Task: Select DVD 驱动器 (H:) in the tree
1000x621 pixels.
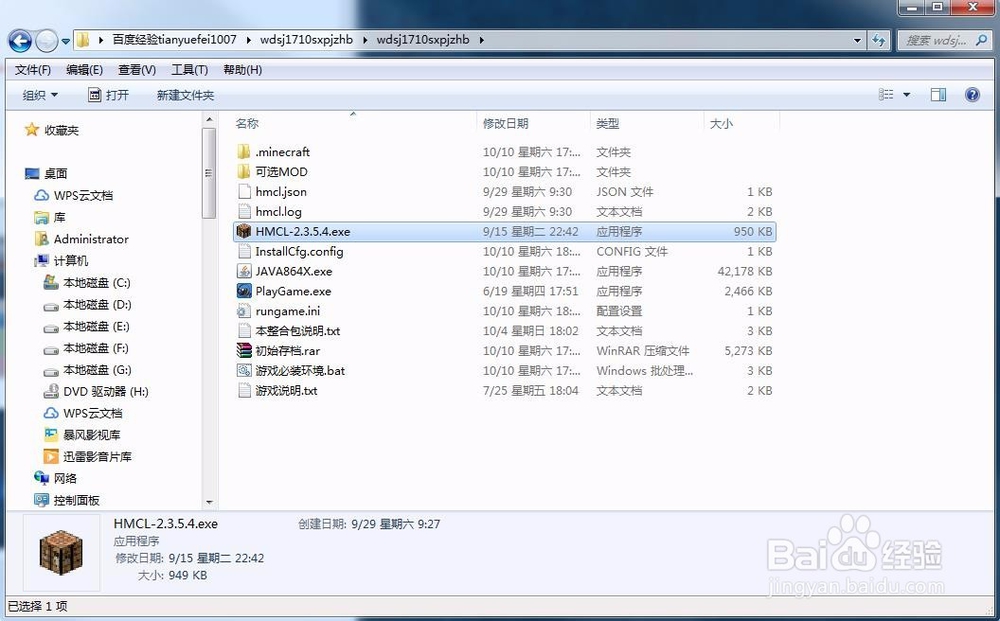Action: [105, 391]
